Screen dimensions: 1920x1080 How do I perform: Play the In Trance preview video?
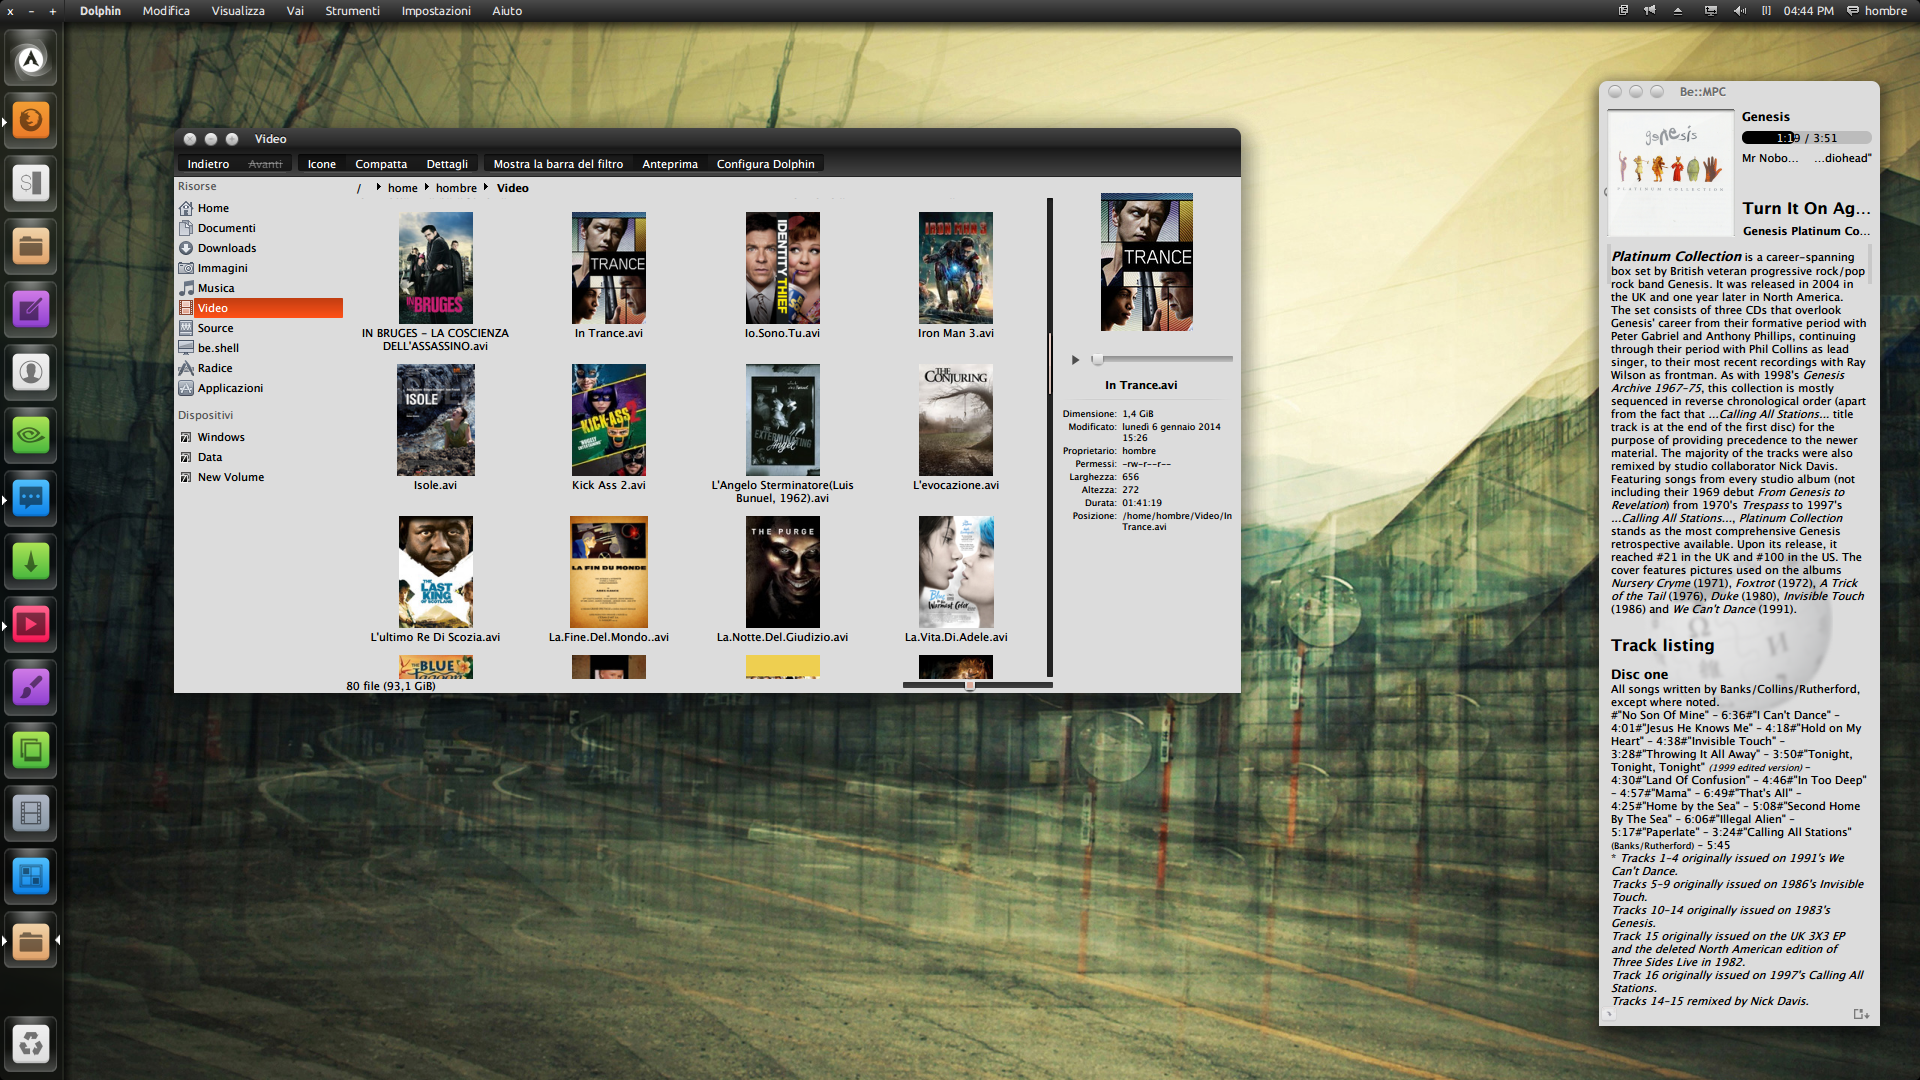click(x=1075, y=359)
